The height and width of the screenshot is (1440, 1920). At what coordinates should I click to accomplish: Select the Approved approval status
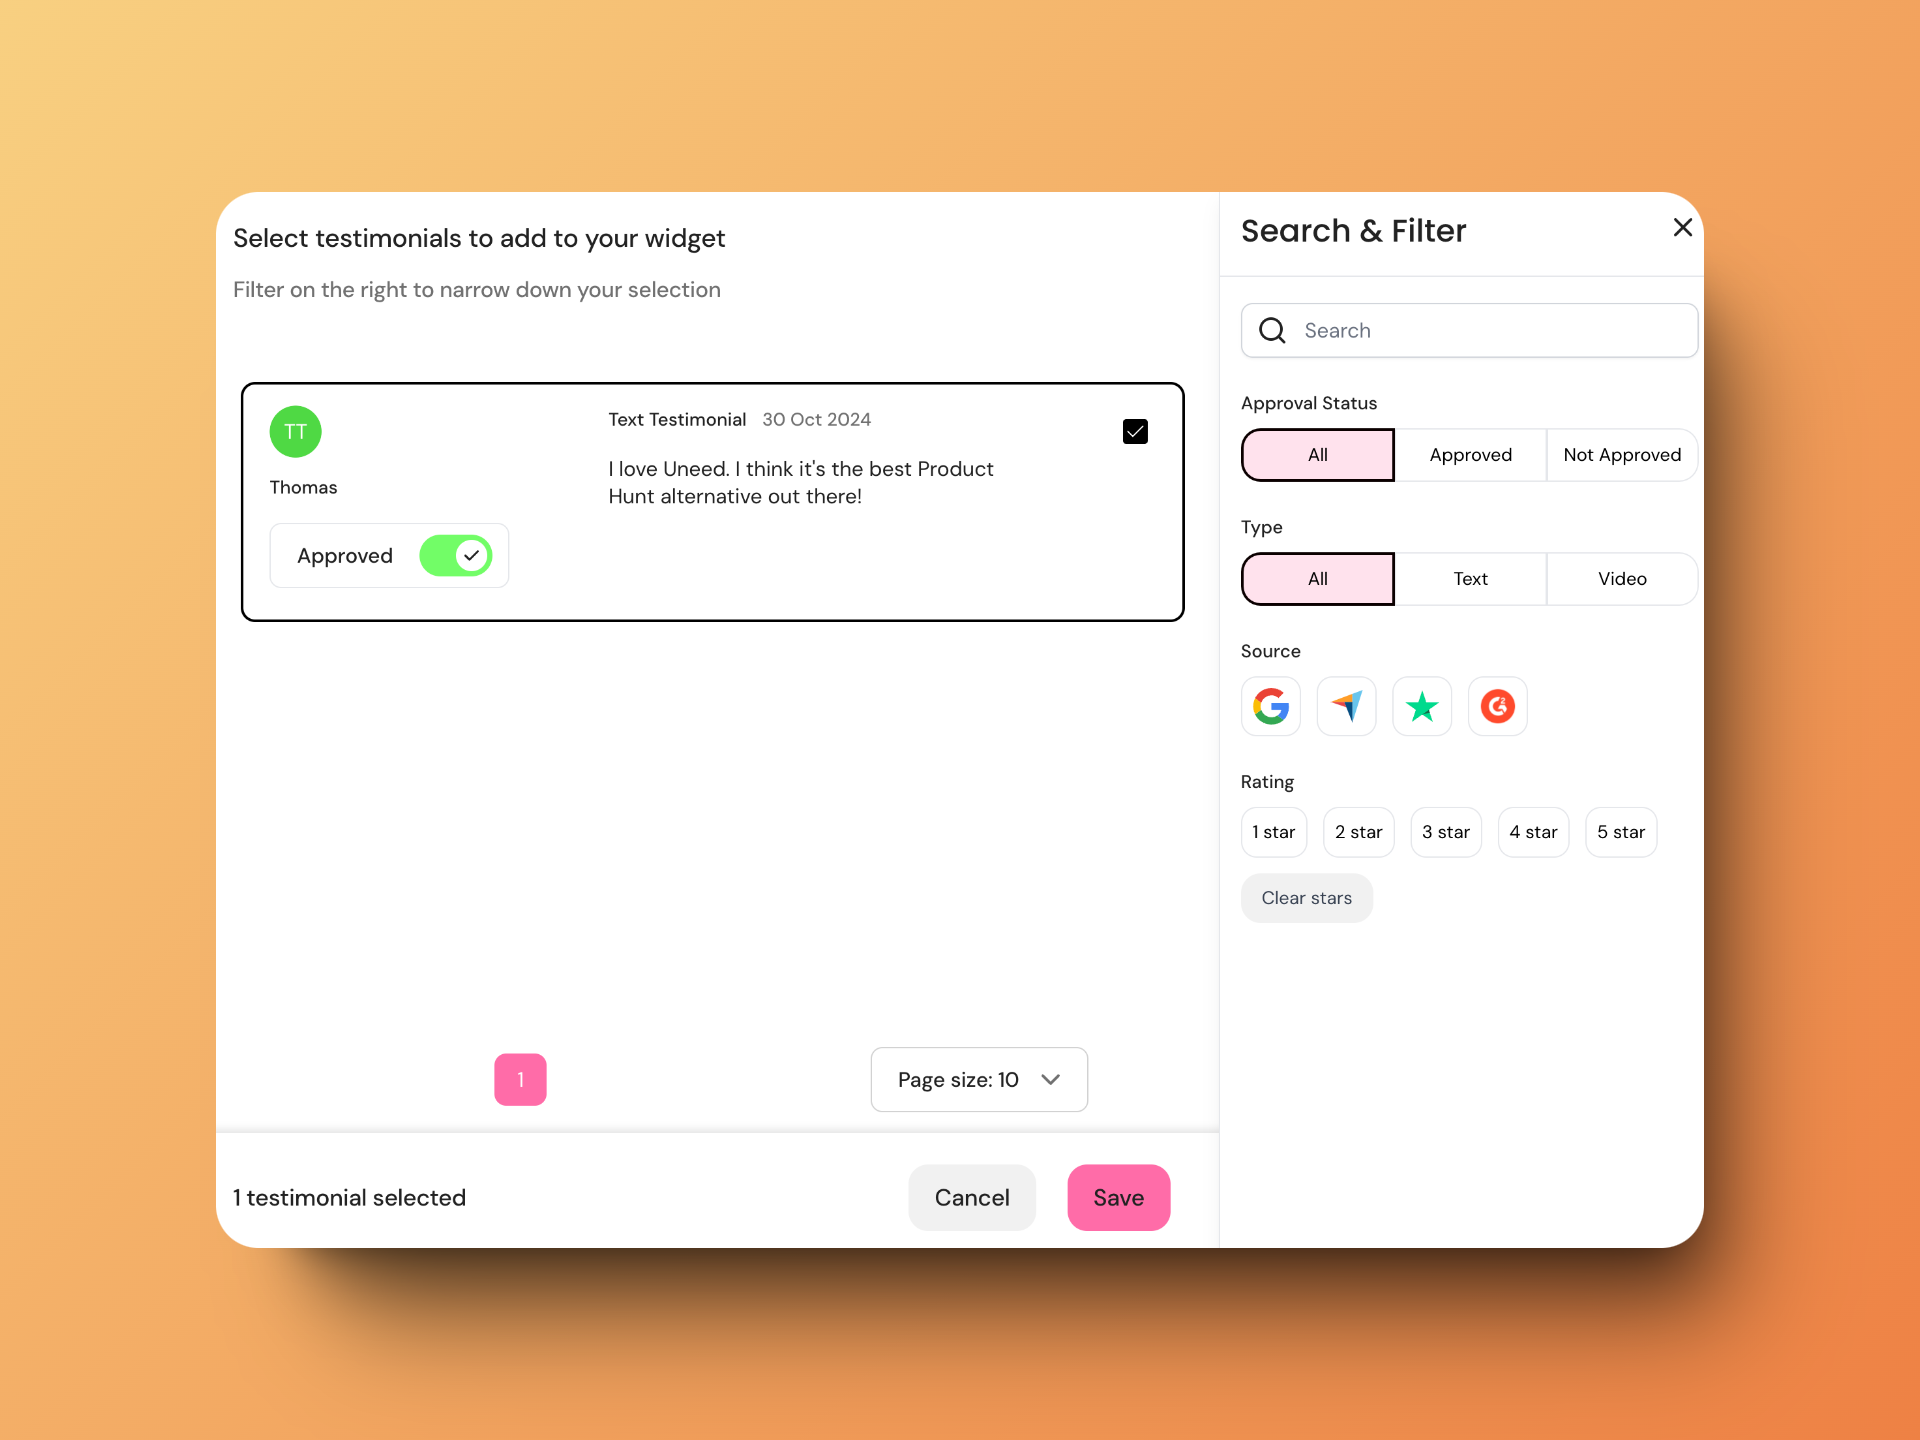pos(1468,454)
